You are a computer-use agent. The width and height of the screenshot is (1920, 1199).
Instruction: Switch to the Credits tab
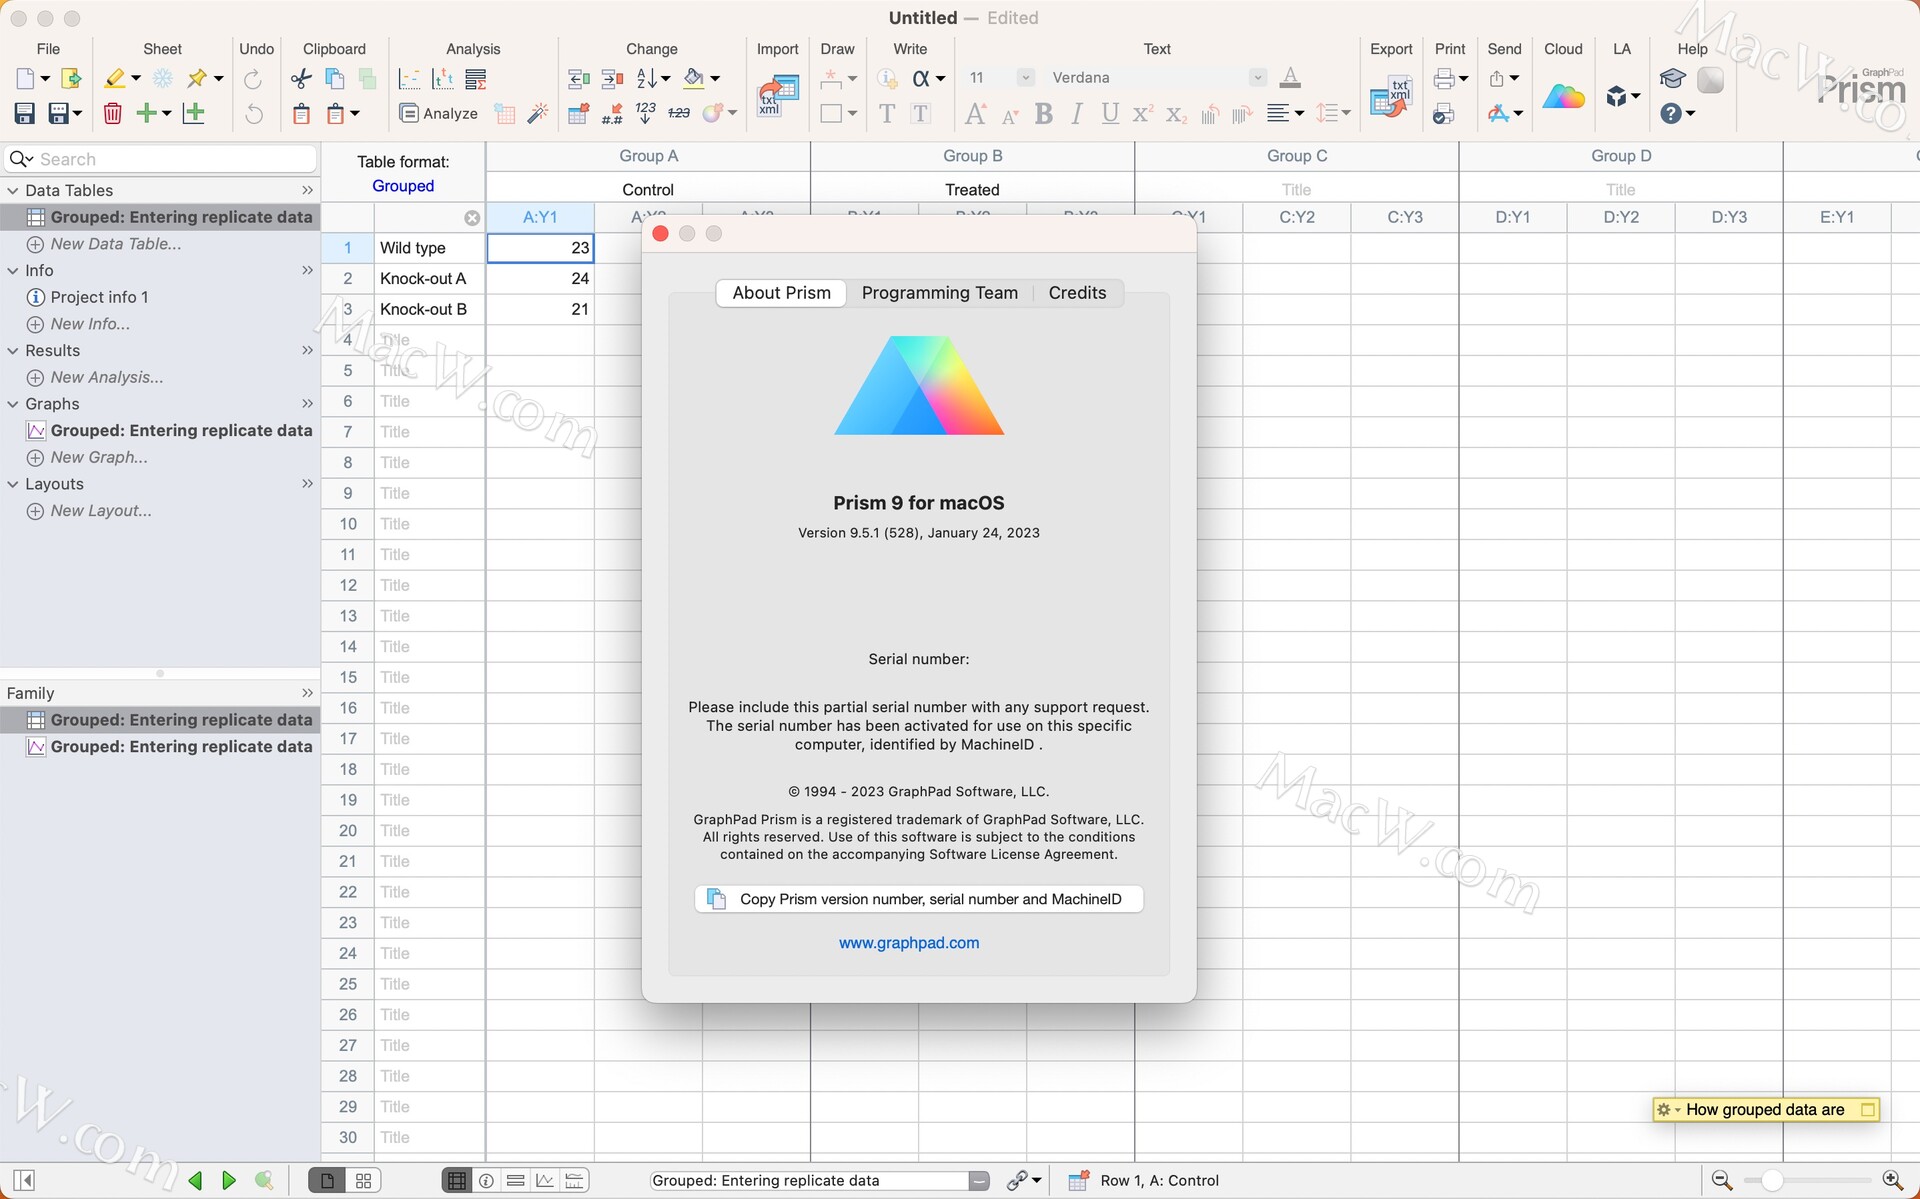tap(1077, 292)
